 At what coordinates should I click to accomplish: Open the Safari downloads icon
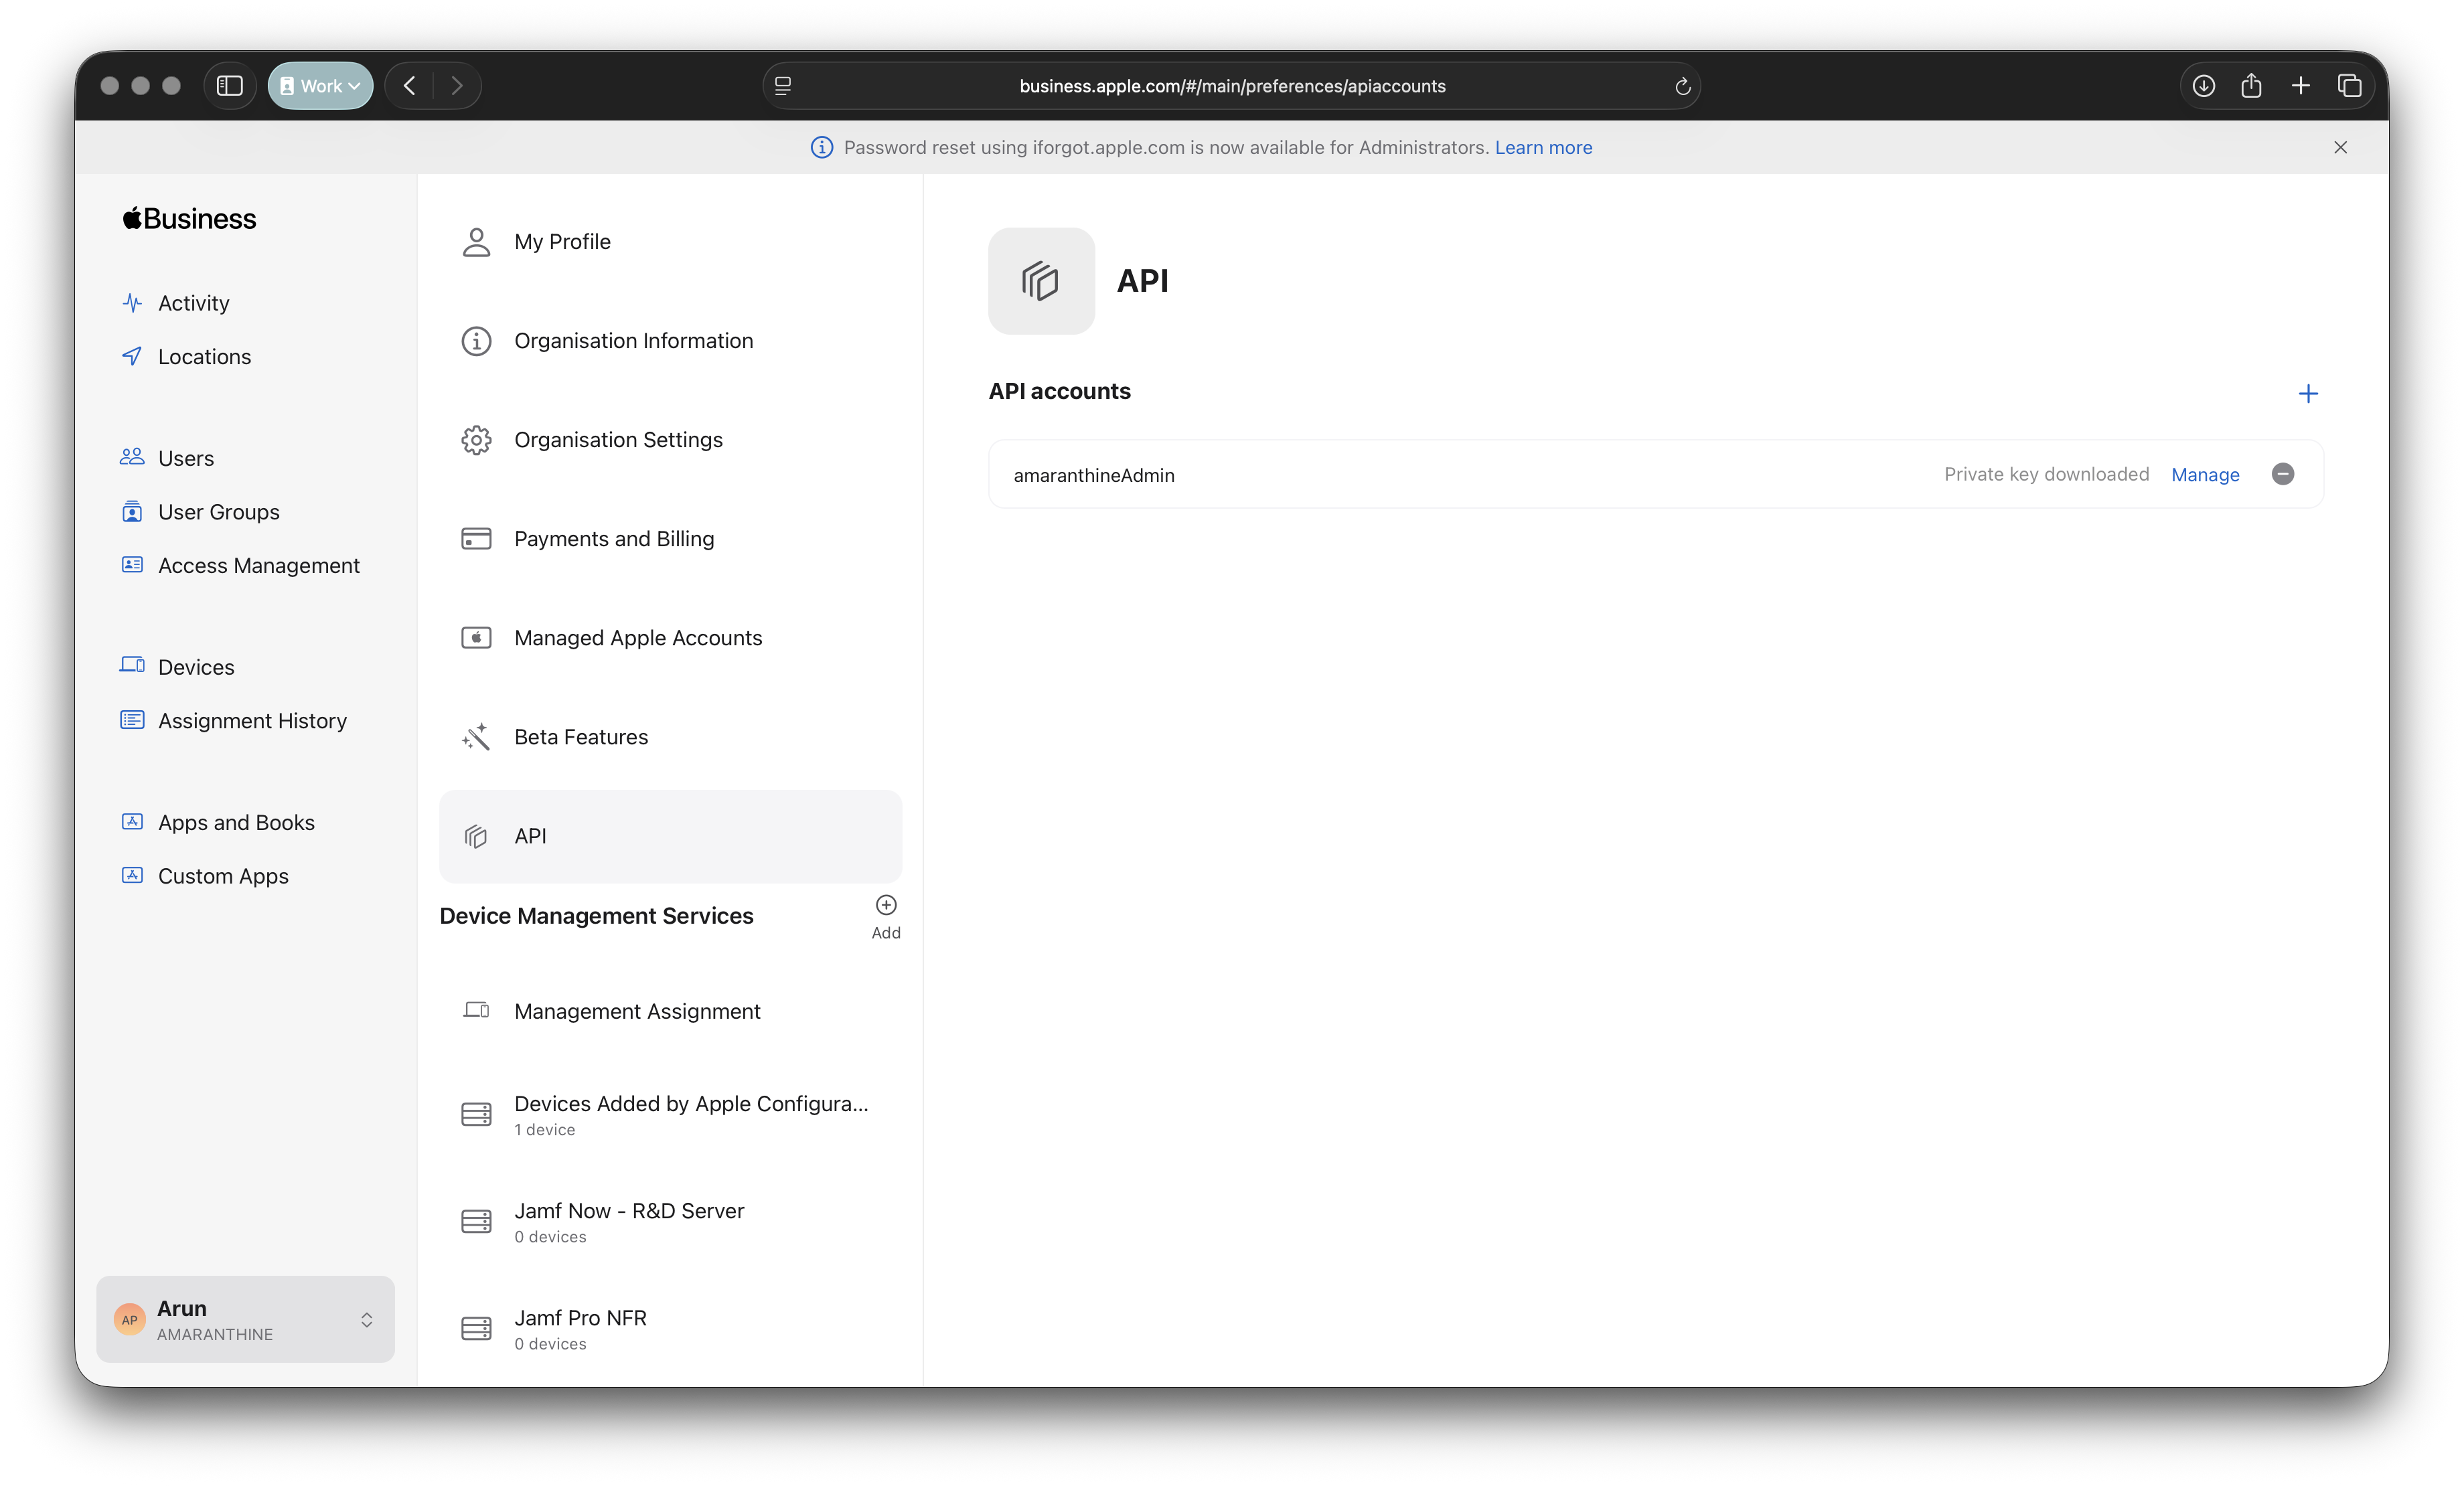pyautogui.click(x=2204, y=86)
